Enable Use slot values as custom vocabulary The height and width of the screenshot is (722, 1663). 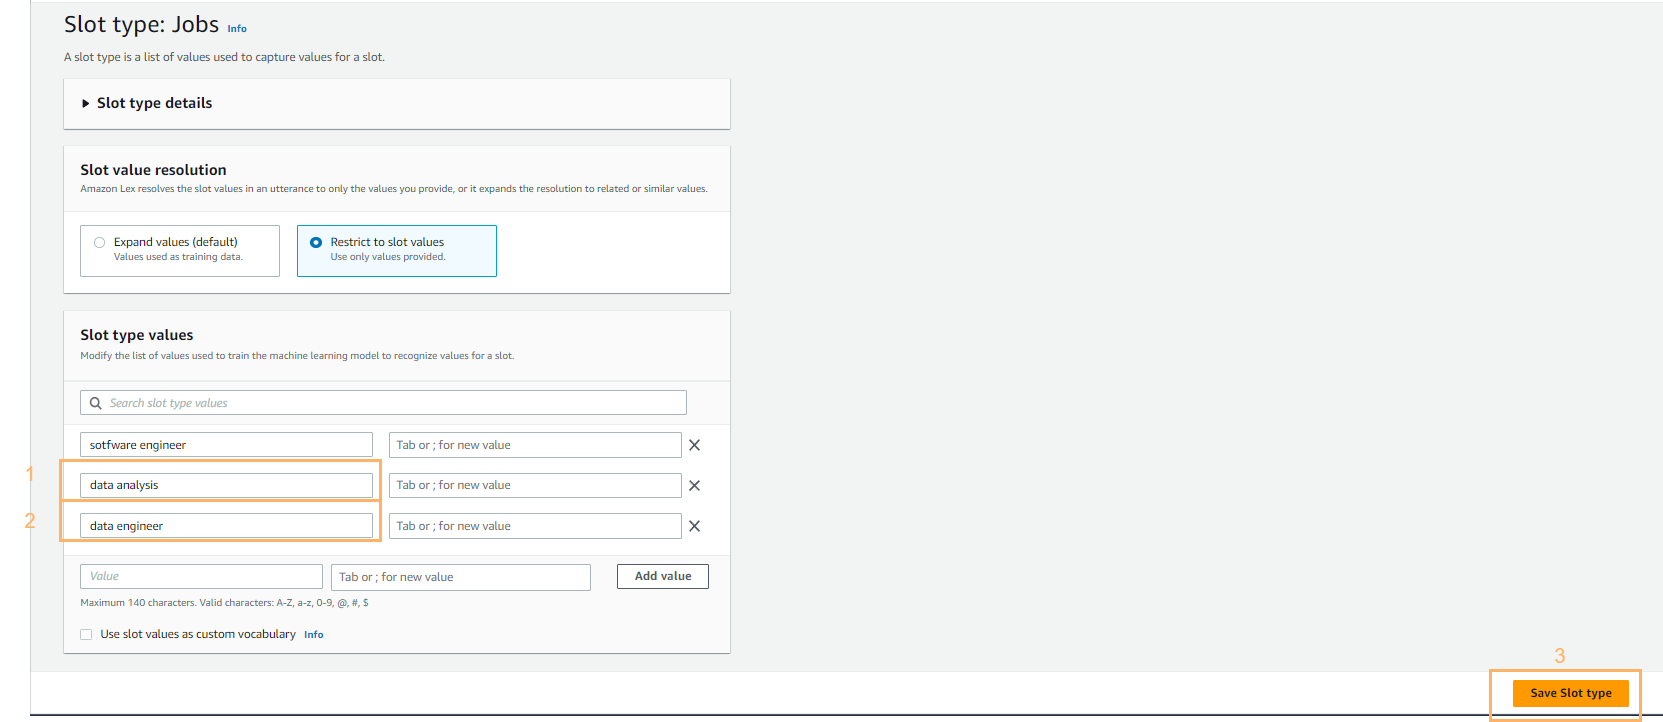(86, 634)
